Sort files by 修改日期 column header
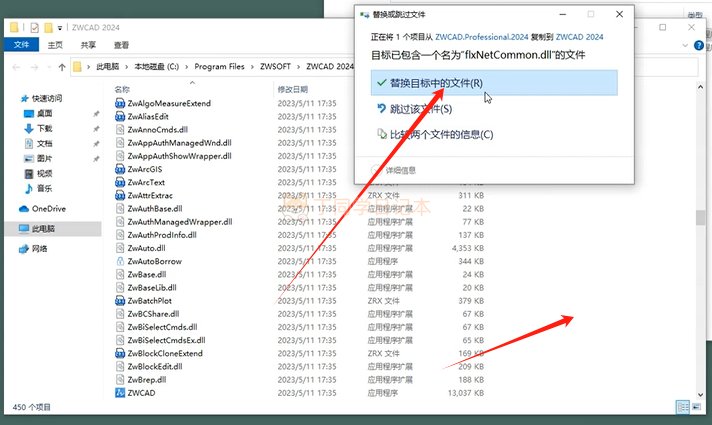Screen dimensions: 712x425 [x=296, y=89]
